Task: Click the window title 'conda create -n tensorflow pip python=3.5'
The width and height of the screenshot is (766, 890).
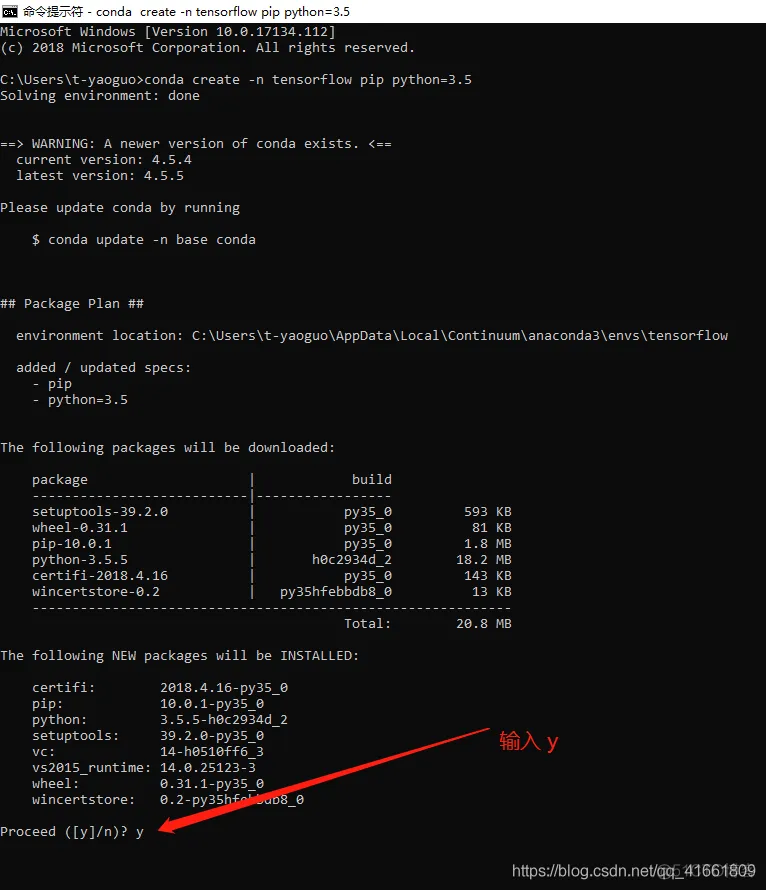Action: pos(222,12)
